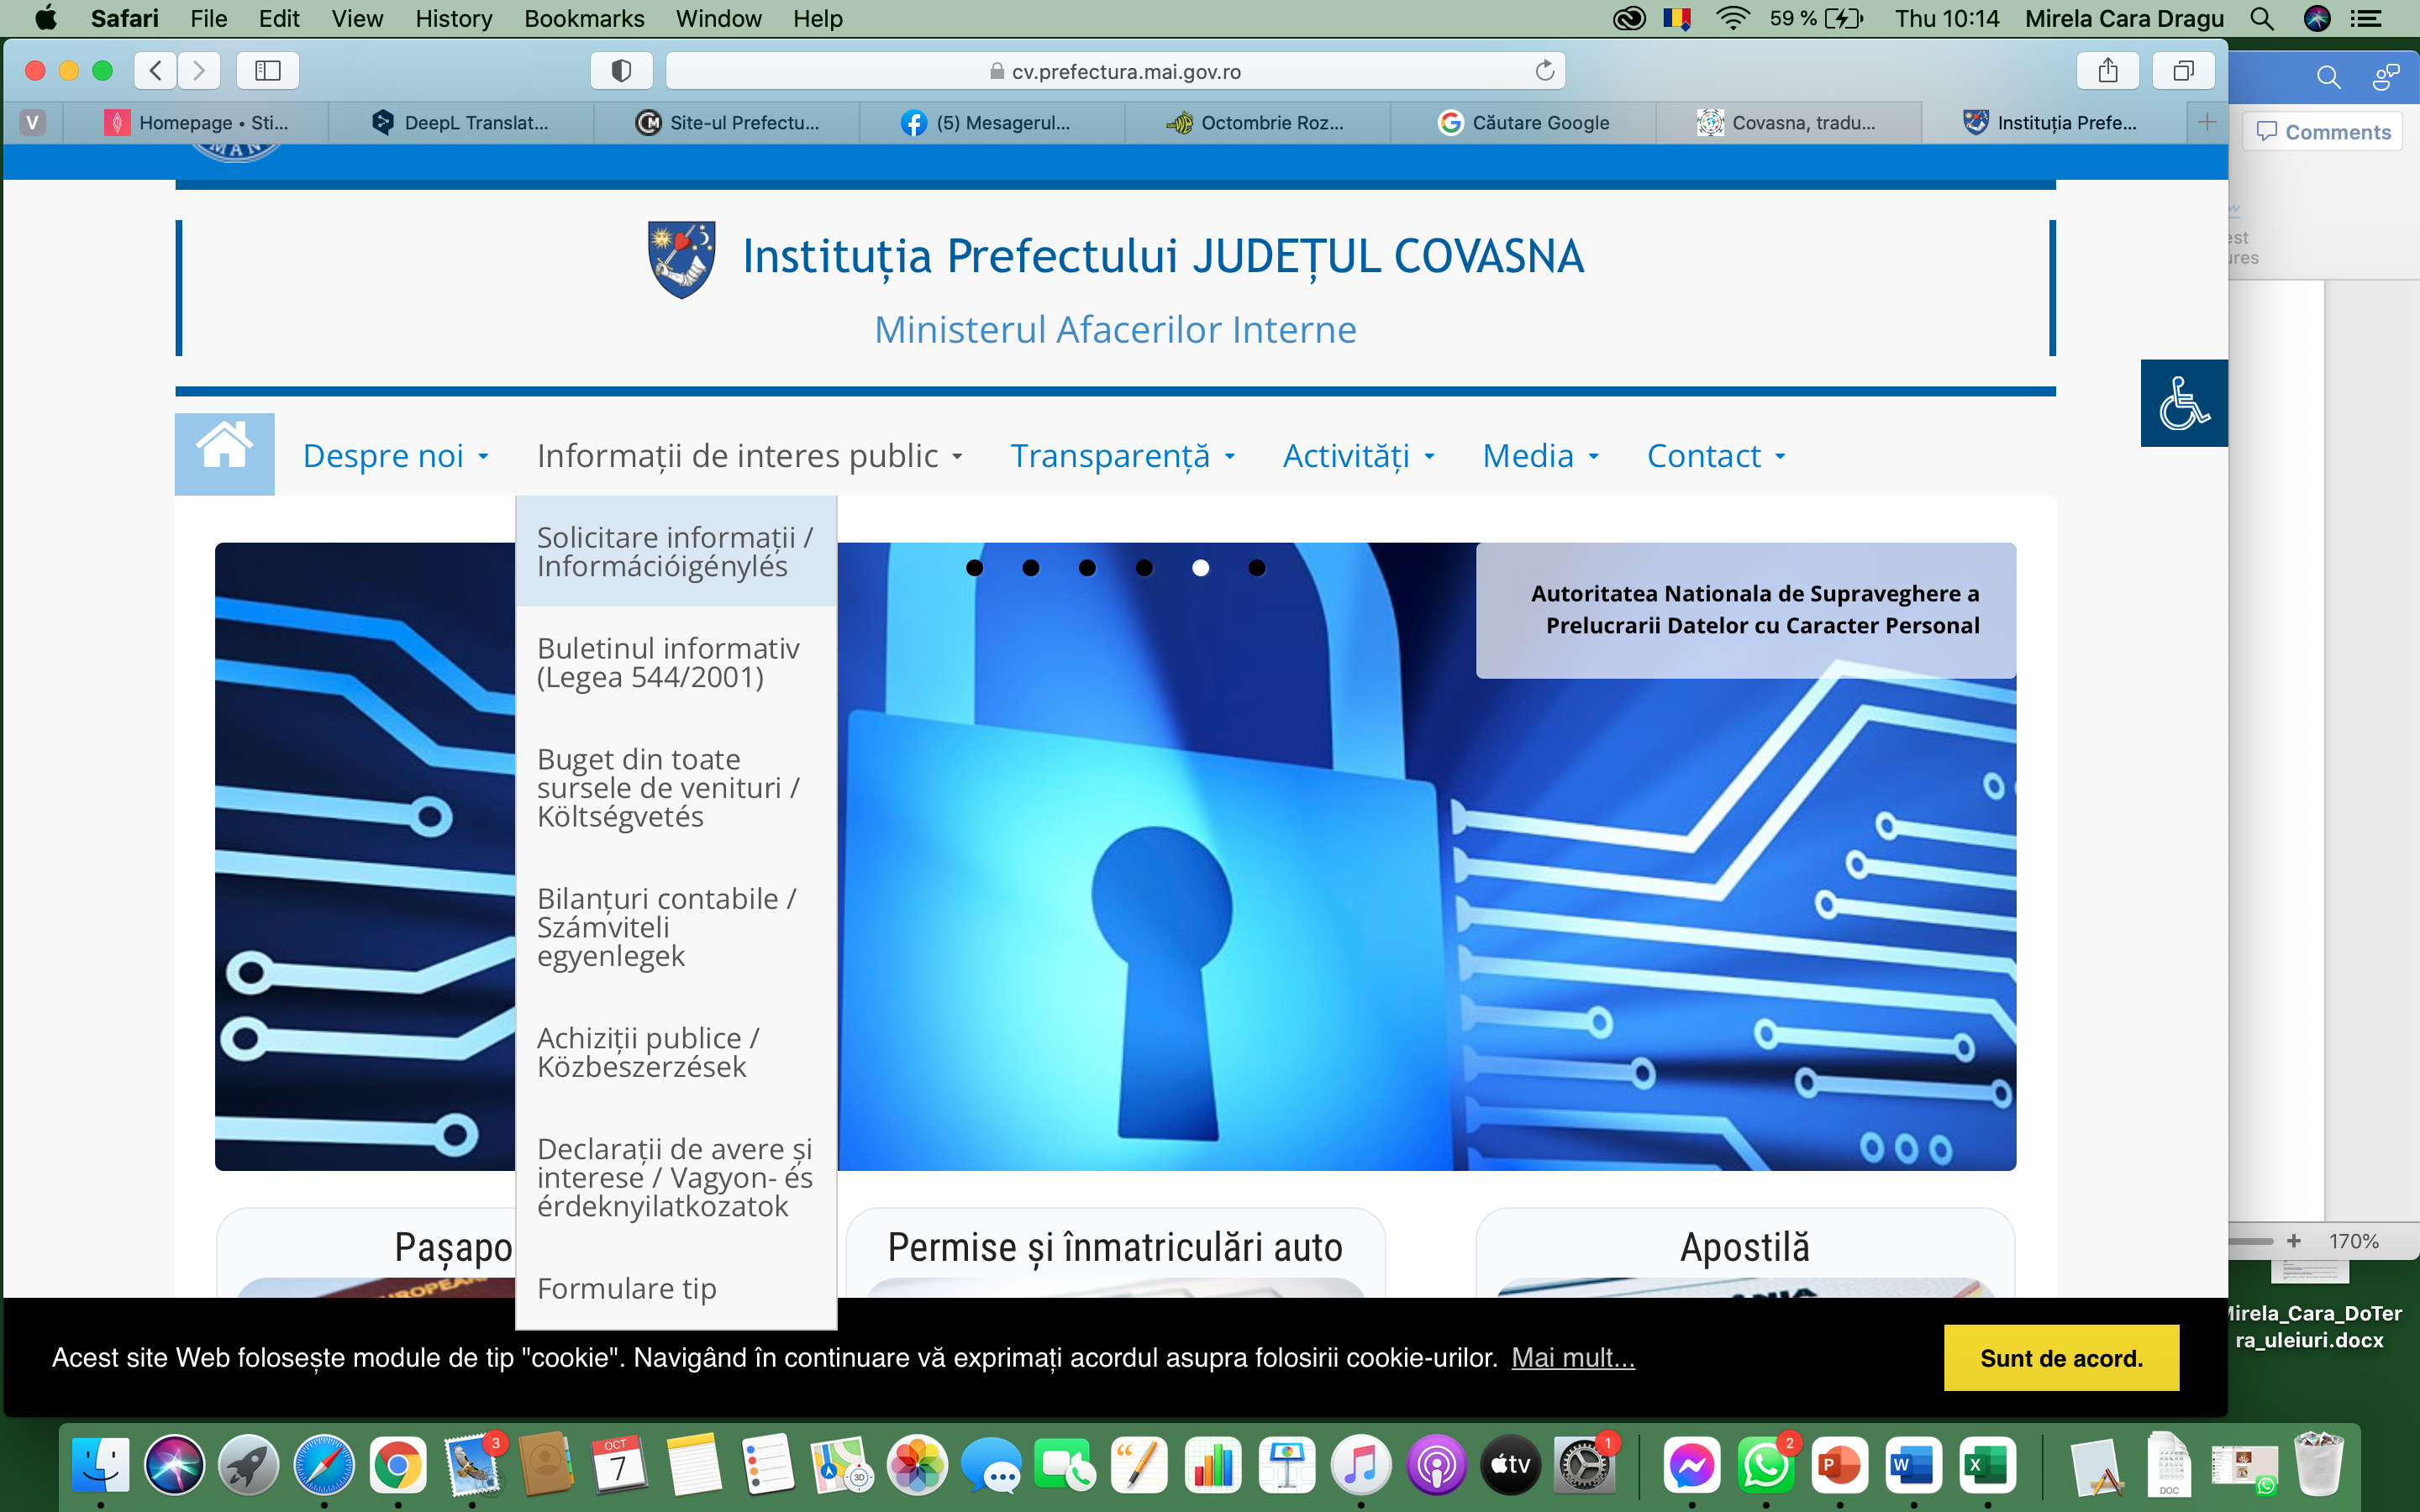Open System Preferences in the Dock
2420x1512 pixels.
tap(1583, 1465)
